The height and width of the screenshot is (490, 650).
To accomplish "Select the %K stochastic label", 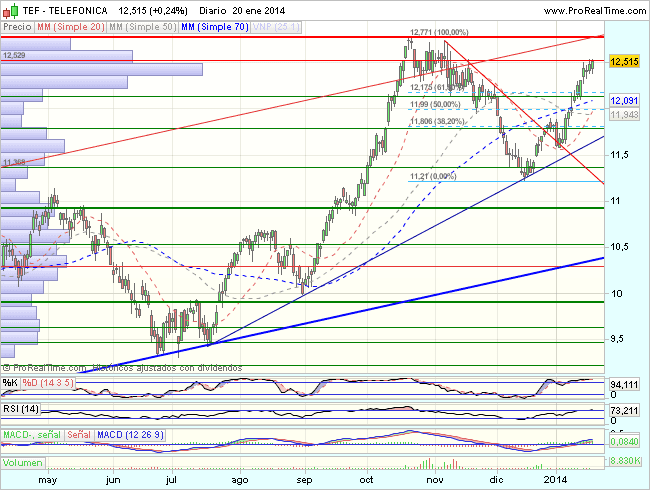I will (x=10, y=383).
